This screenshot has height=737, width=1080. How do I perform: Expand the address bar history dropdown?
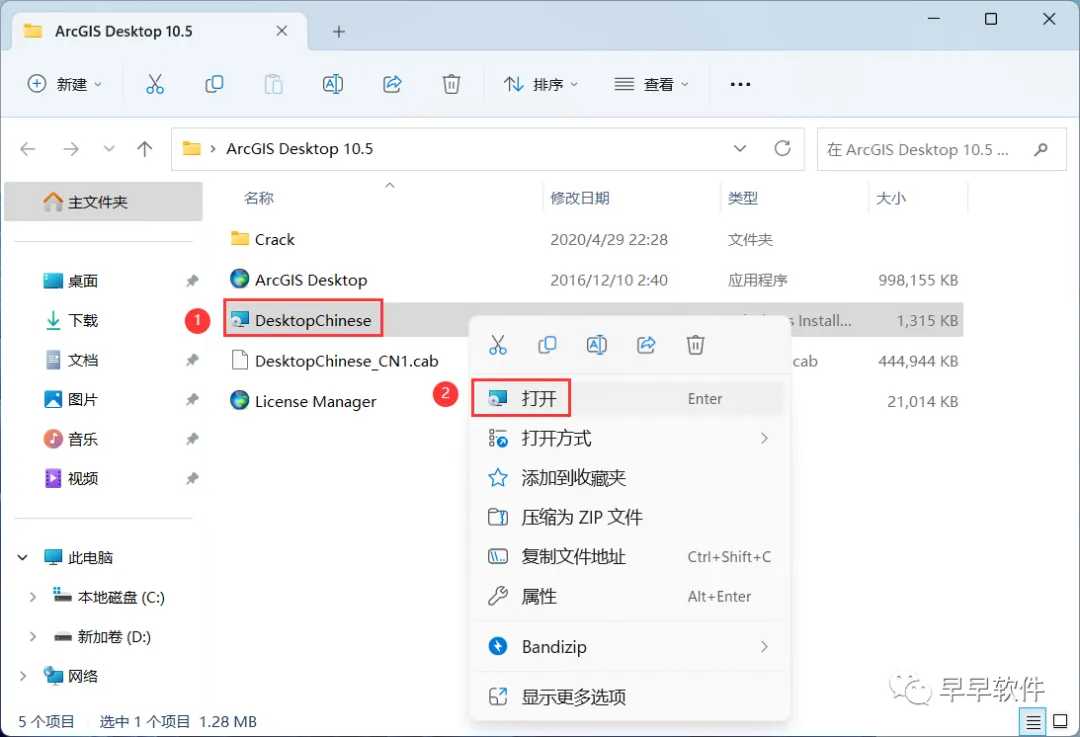(x=740, y=148)
